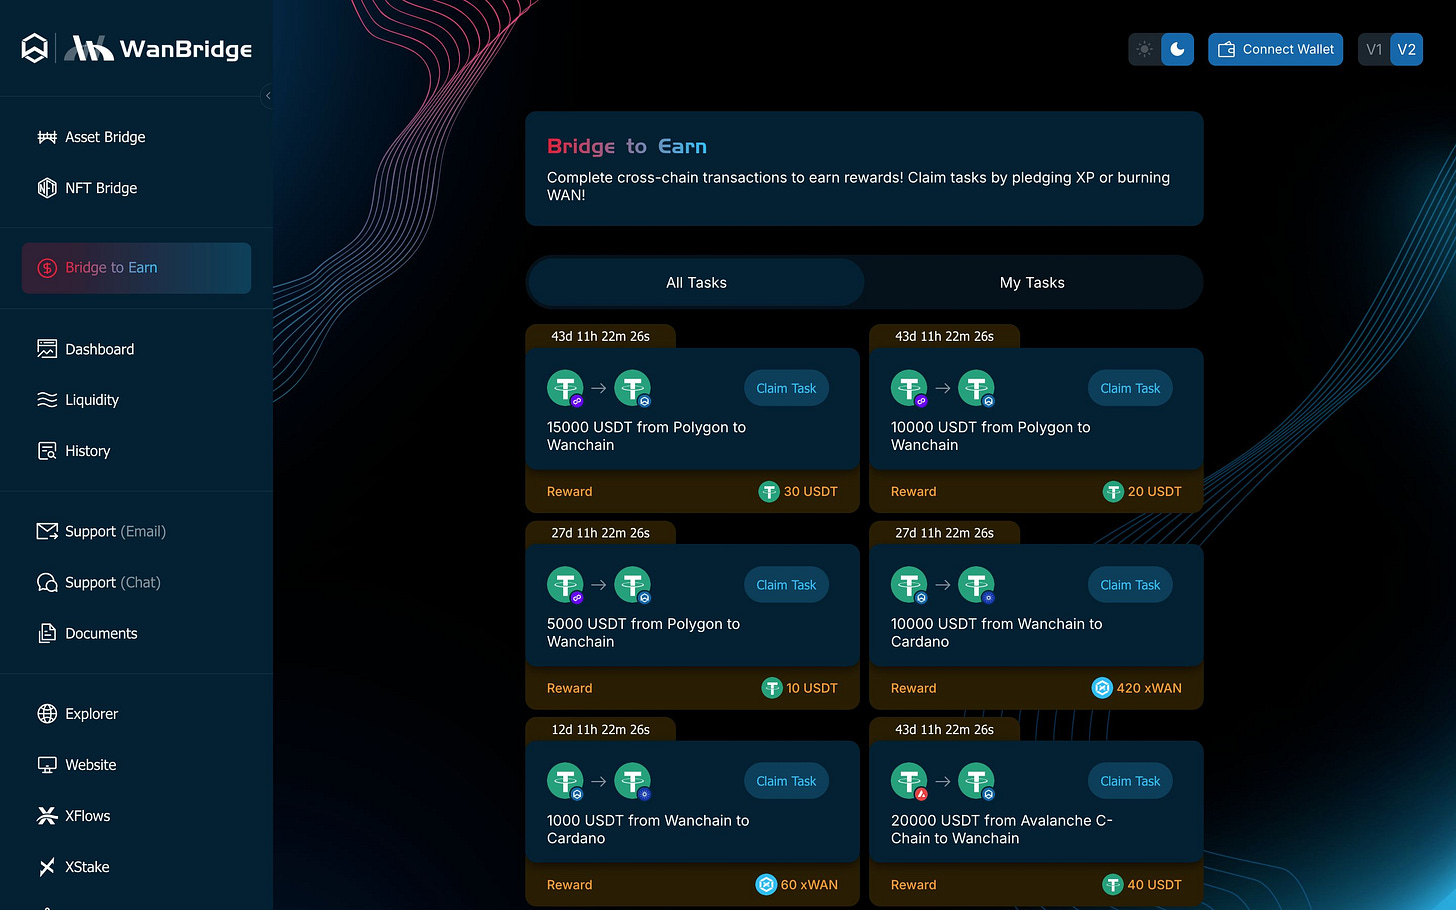The image size is (1456, 910).
Task: Open the Liquidity waves icon
Action: point(47,400)
